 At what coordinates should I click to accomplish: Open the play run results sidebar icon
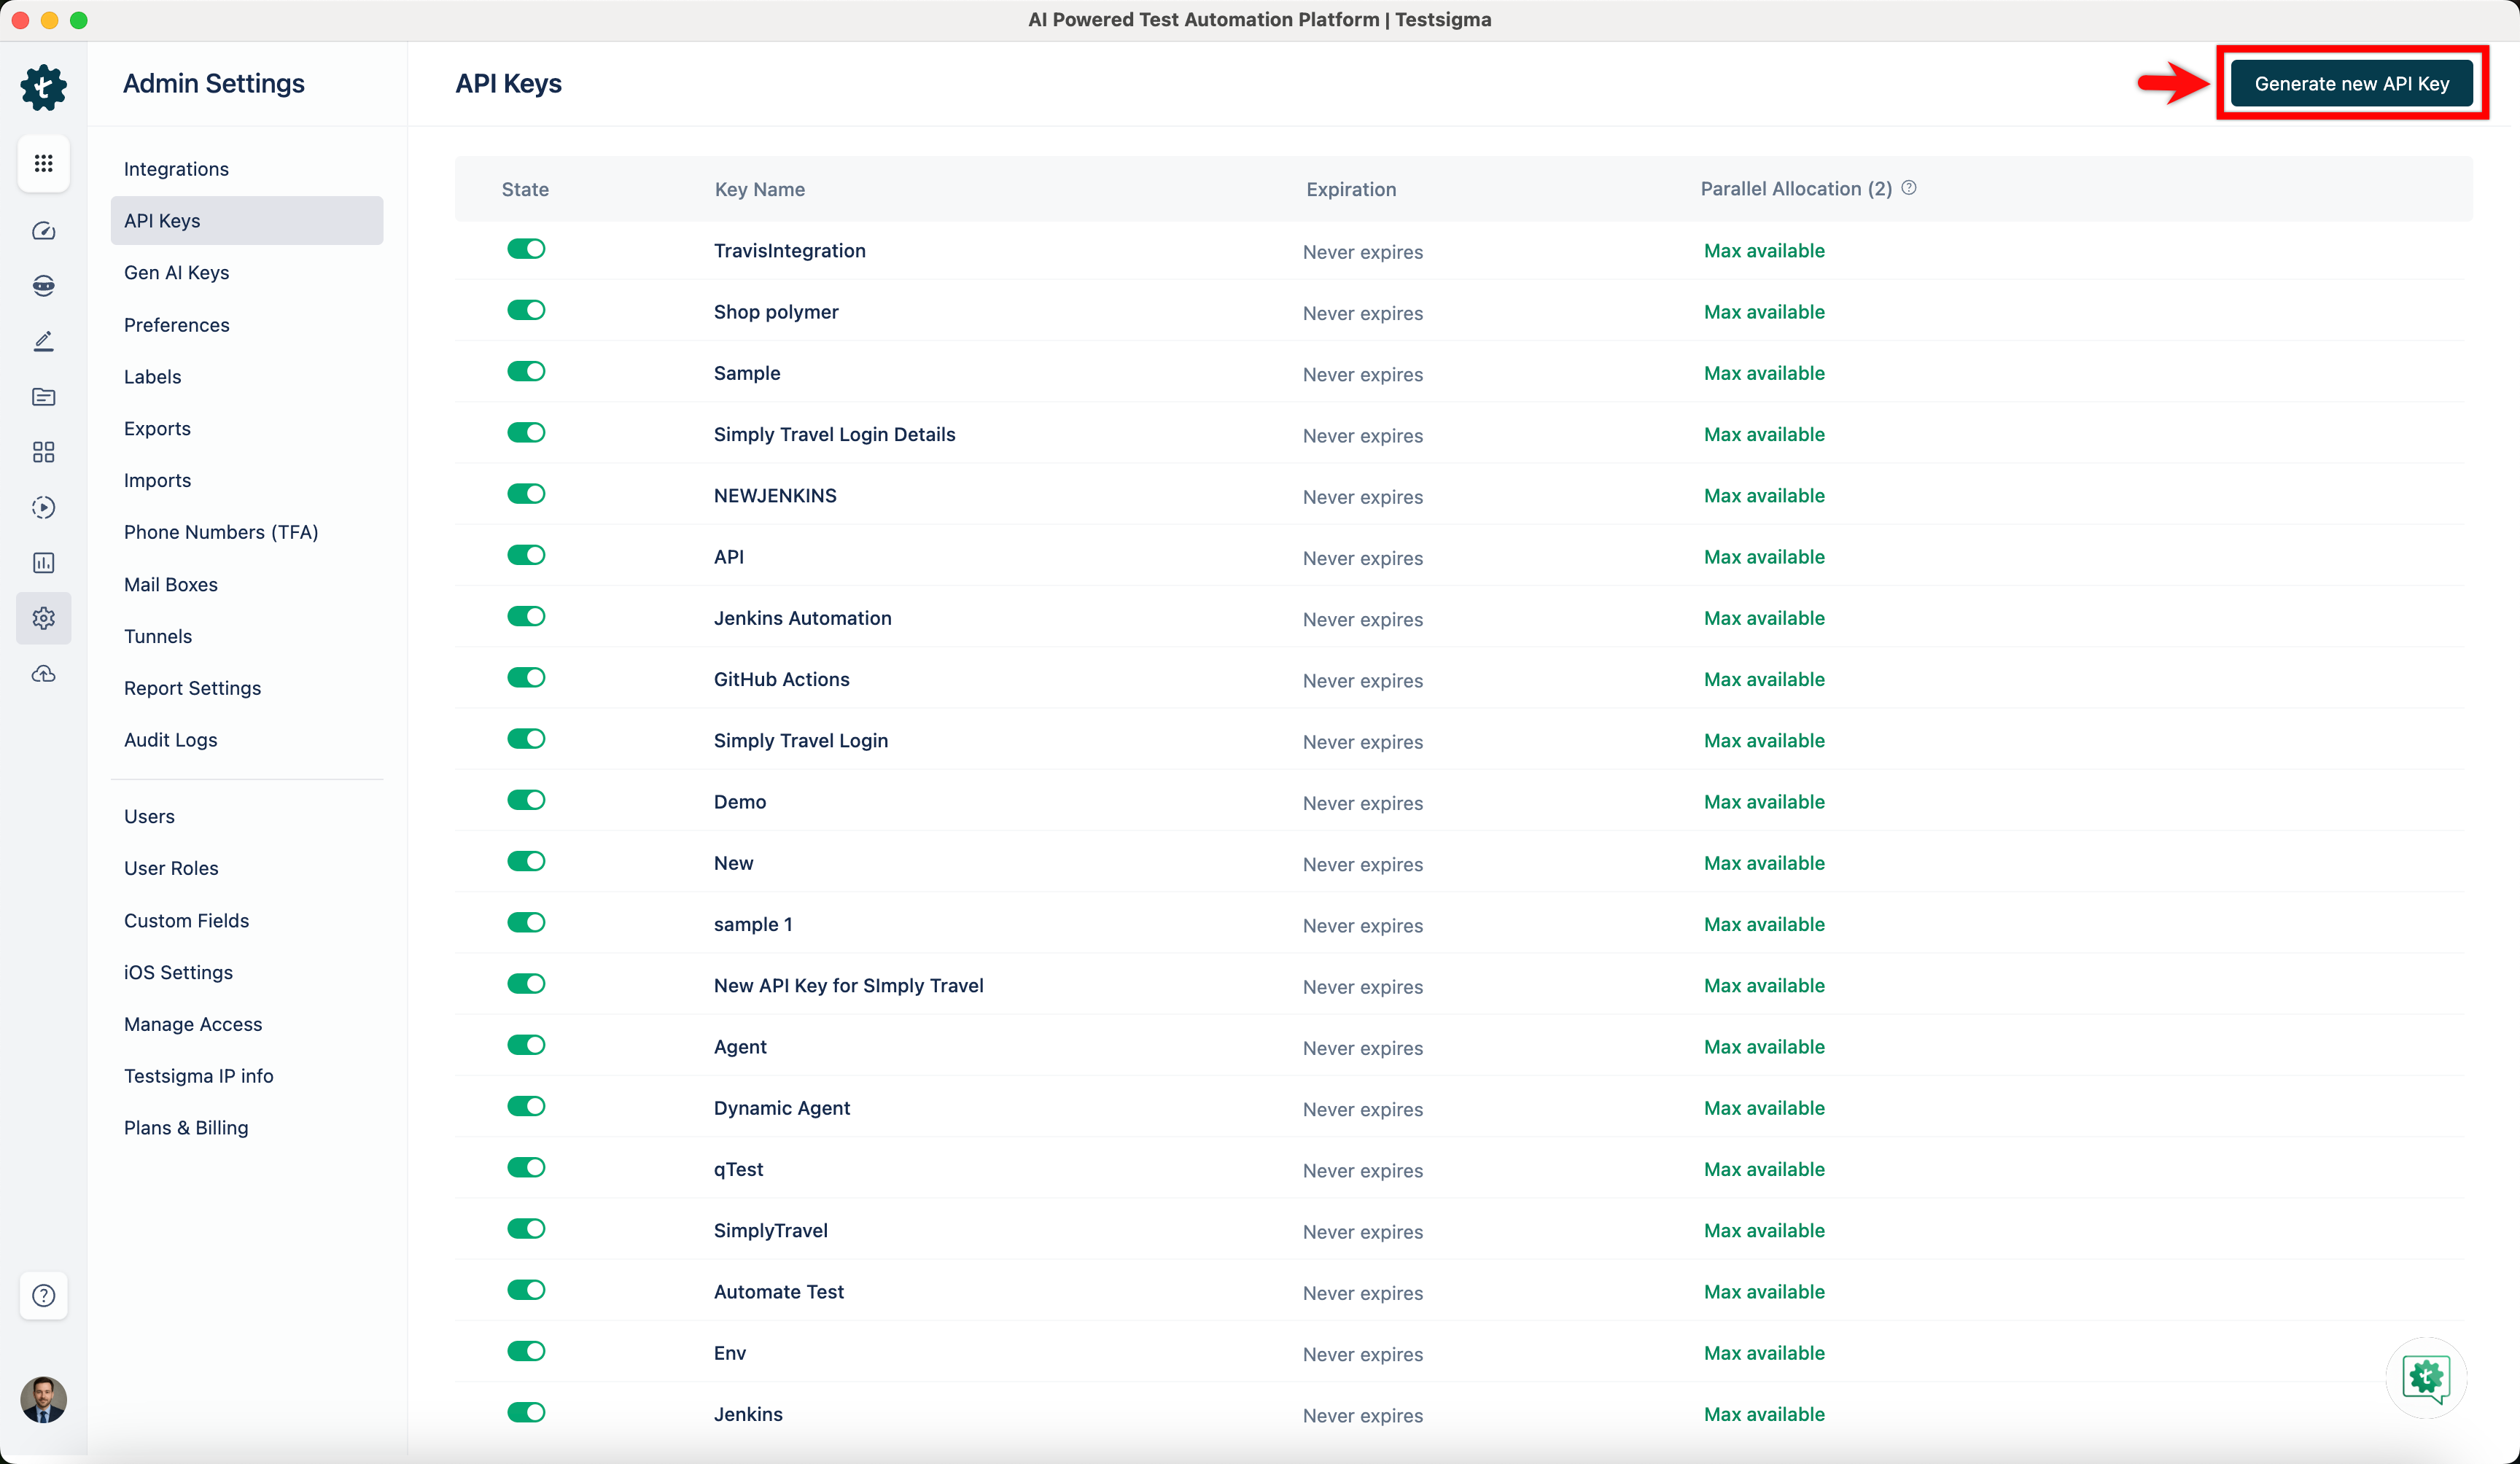(x=43, y=507)
